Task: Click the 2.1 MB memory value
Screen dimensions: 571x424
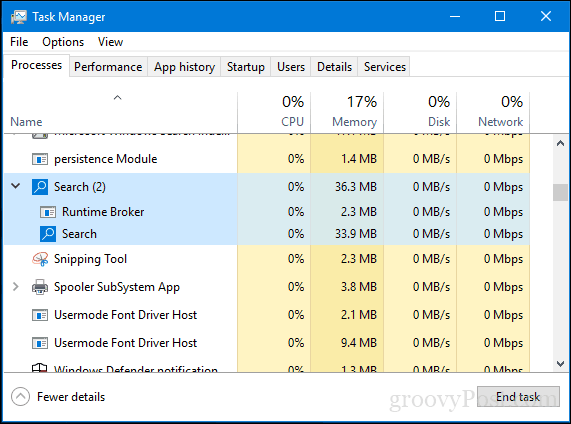Action: pos(359,315)
